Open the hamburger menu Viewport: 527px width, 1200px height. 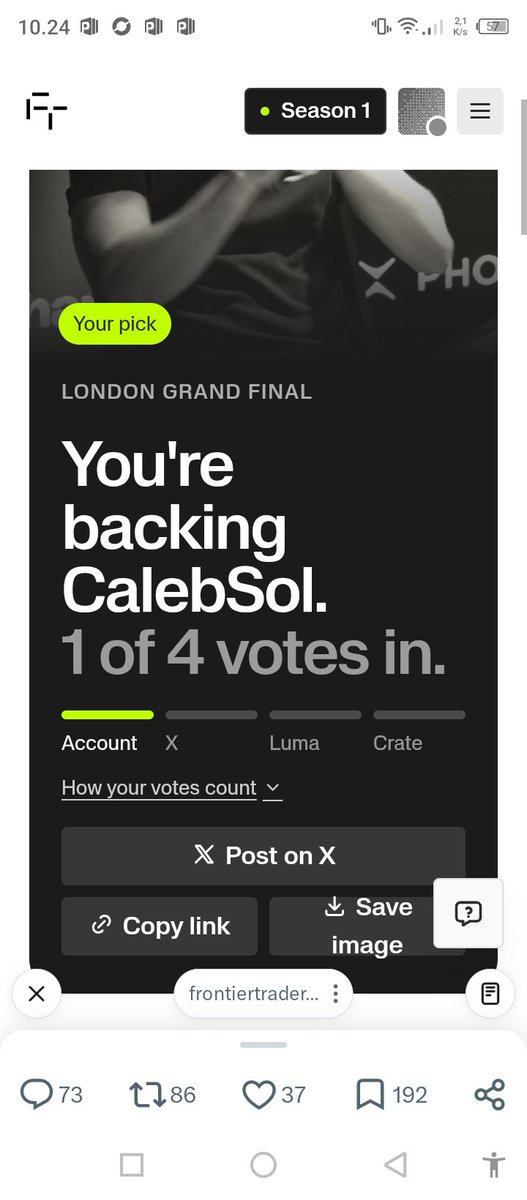pyautogui.click(x=480, y=111)
